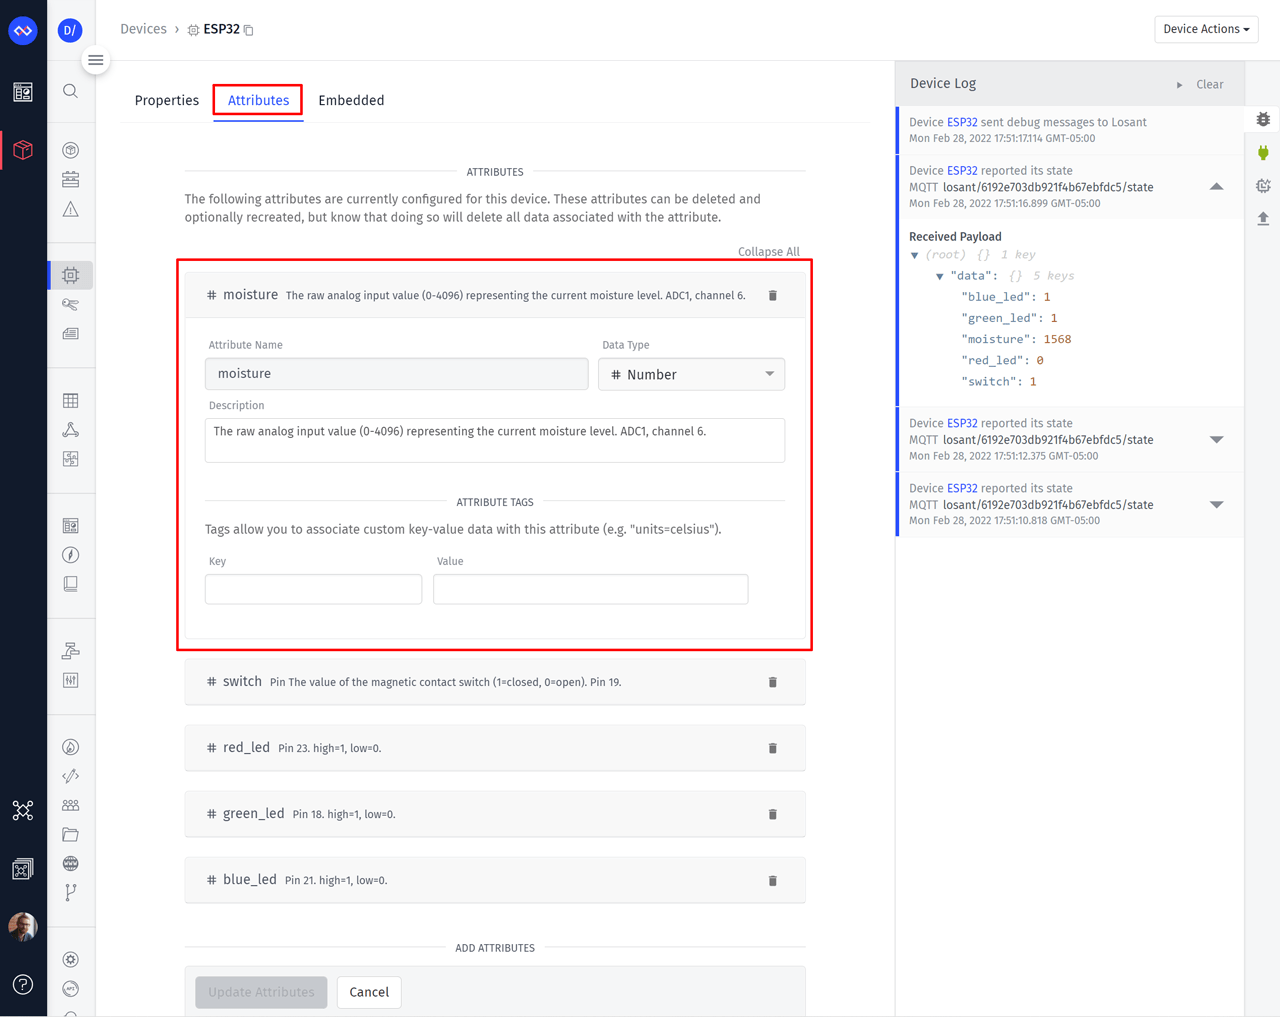The height and width of the screenshot is (1017, 1280).
Task: Pause or play the device log stream
Action: (x=1180, y=85)
